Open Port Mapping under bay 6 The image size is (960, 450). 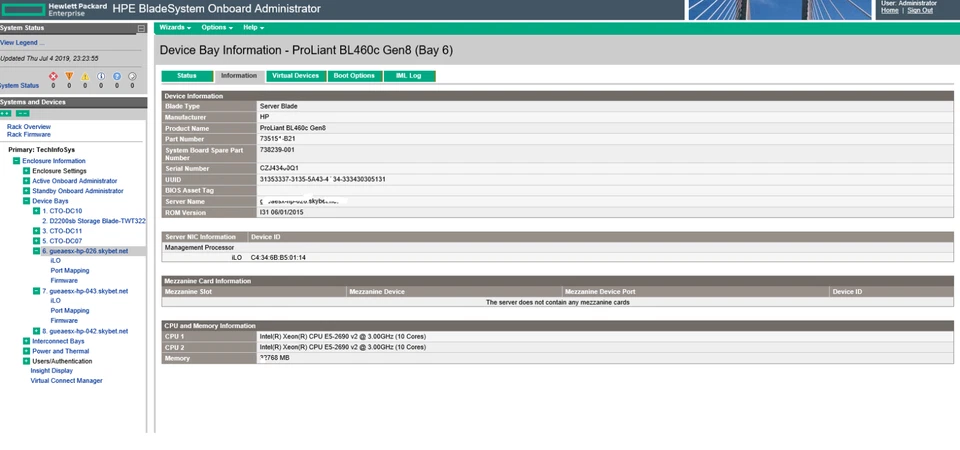tap(70, 271)
